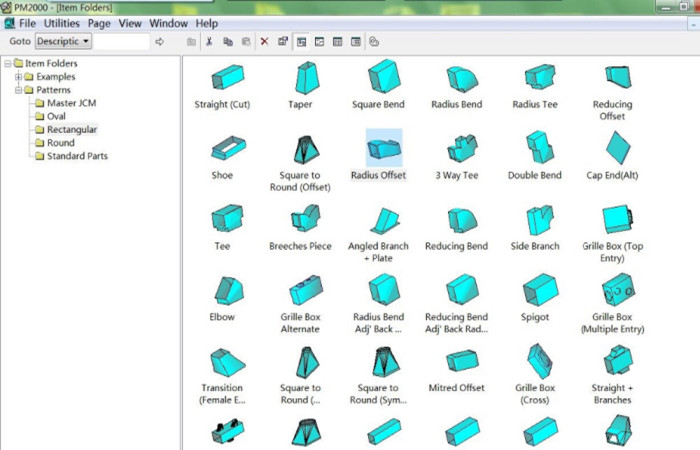Pick the Grille Box Alternate pattern
The width and height of the screenshot is (700, 450).
300,305
